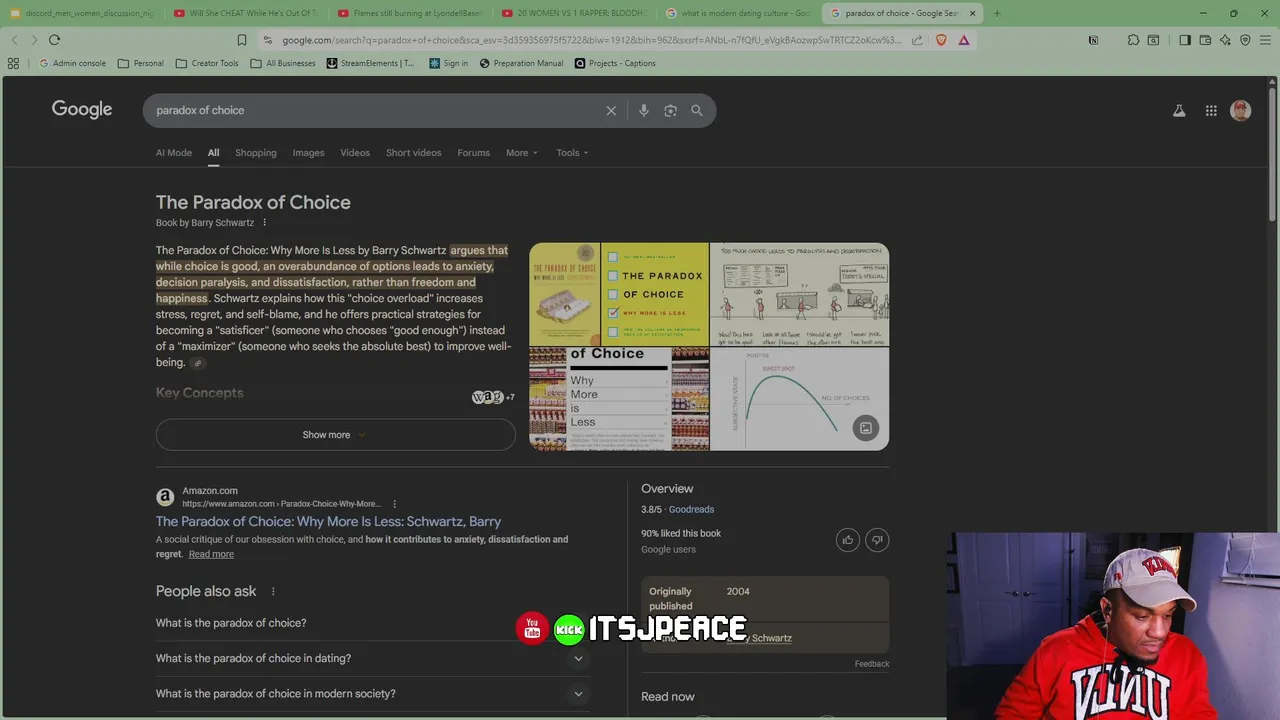Select the Images results tab

click(308, 153)
